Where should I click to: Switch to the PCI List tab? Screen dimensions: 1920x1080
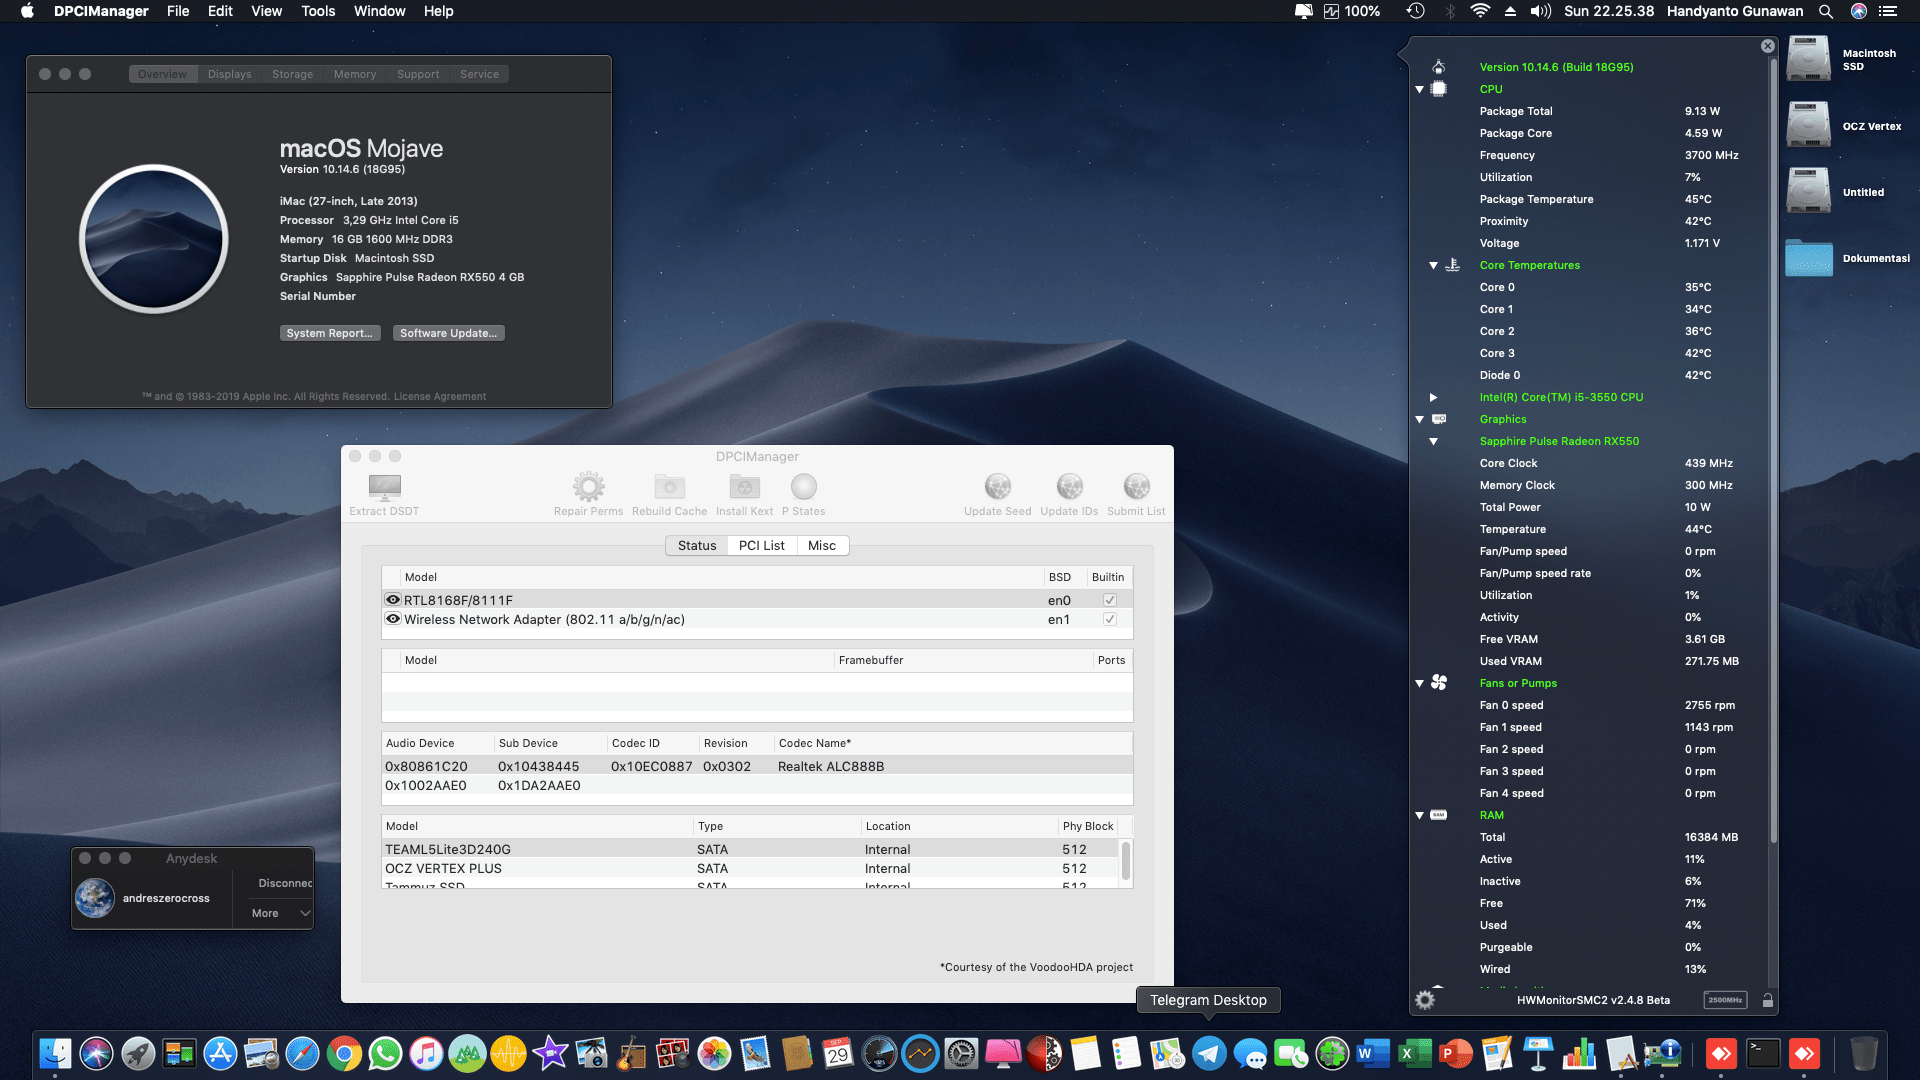click(761, 545)
